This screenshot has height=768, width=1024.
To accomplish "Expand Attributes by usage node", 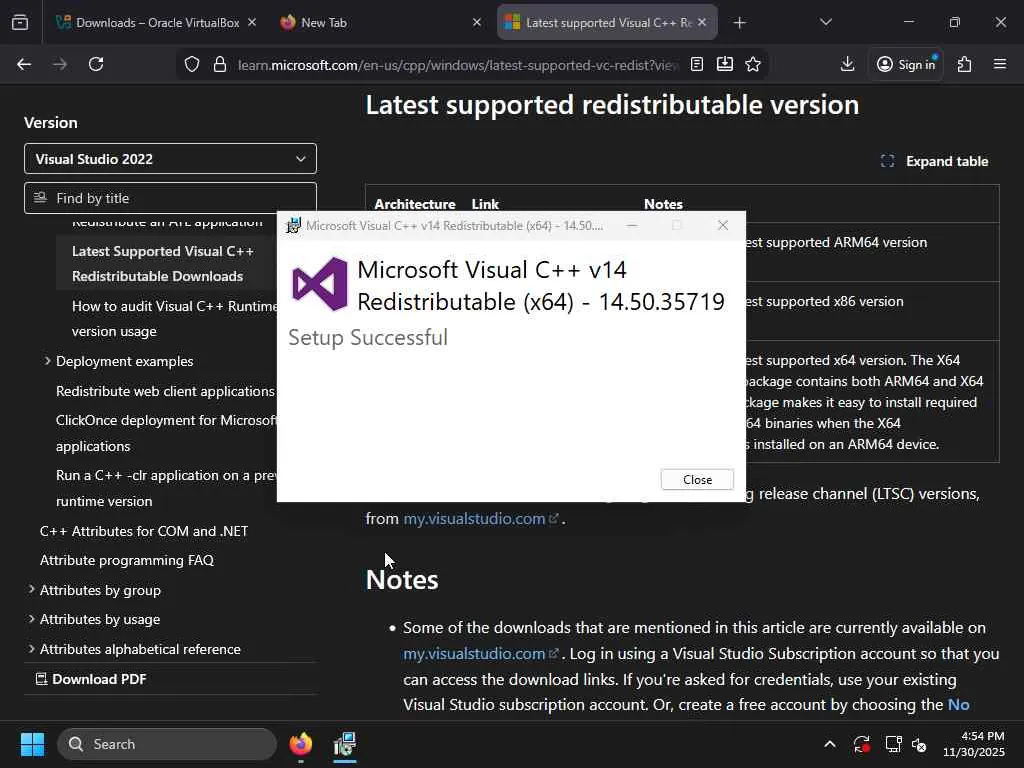I will (x=31, y=619).
